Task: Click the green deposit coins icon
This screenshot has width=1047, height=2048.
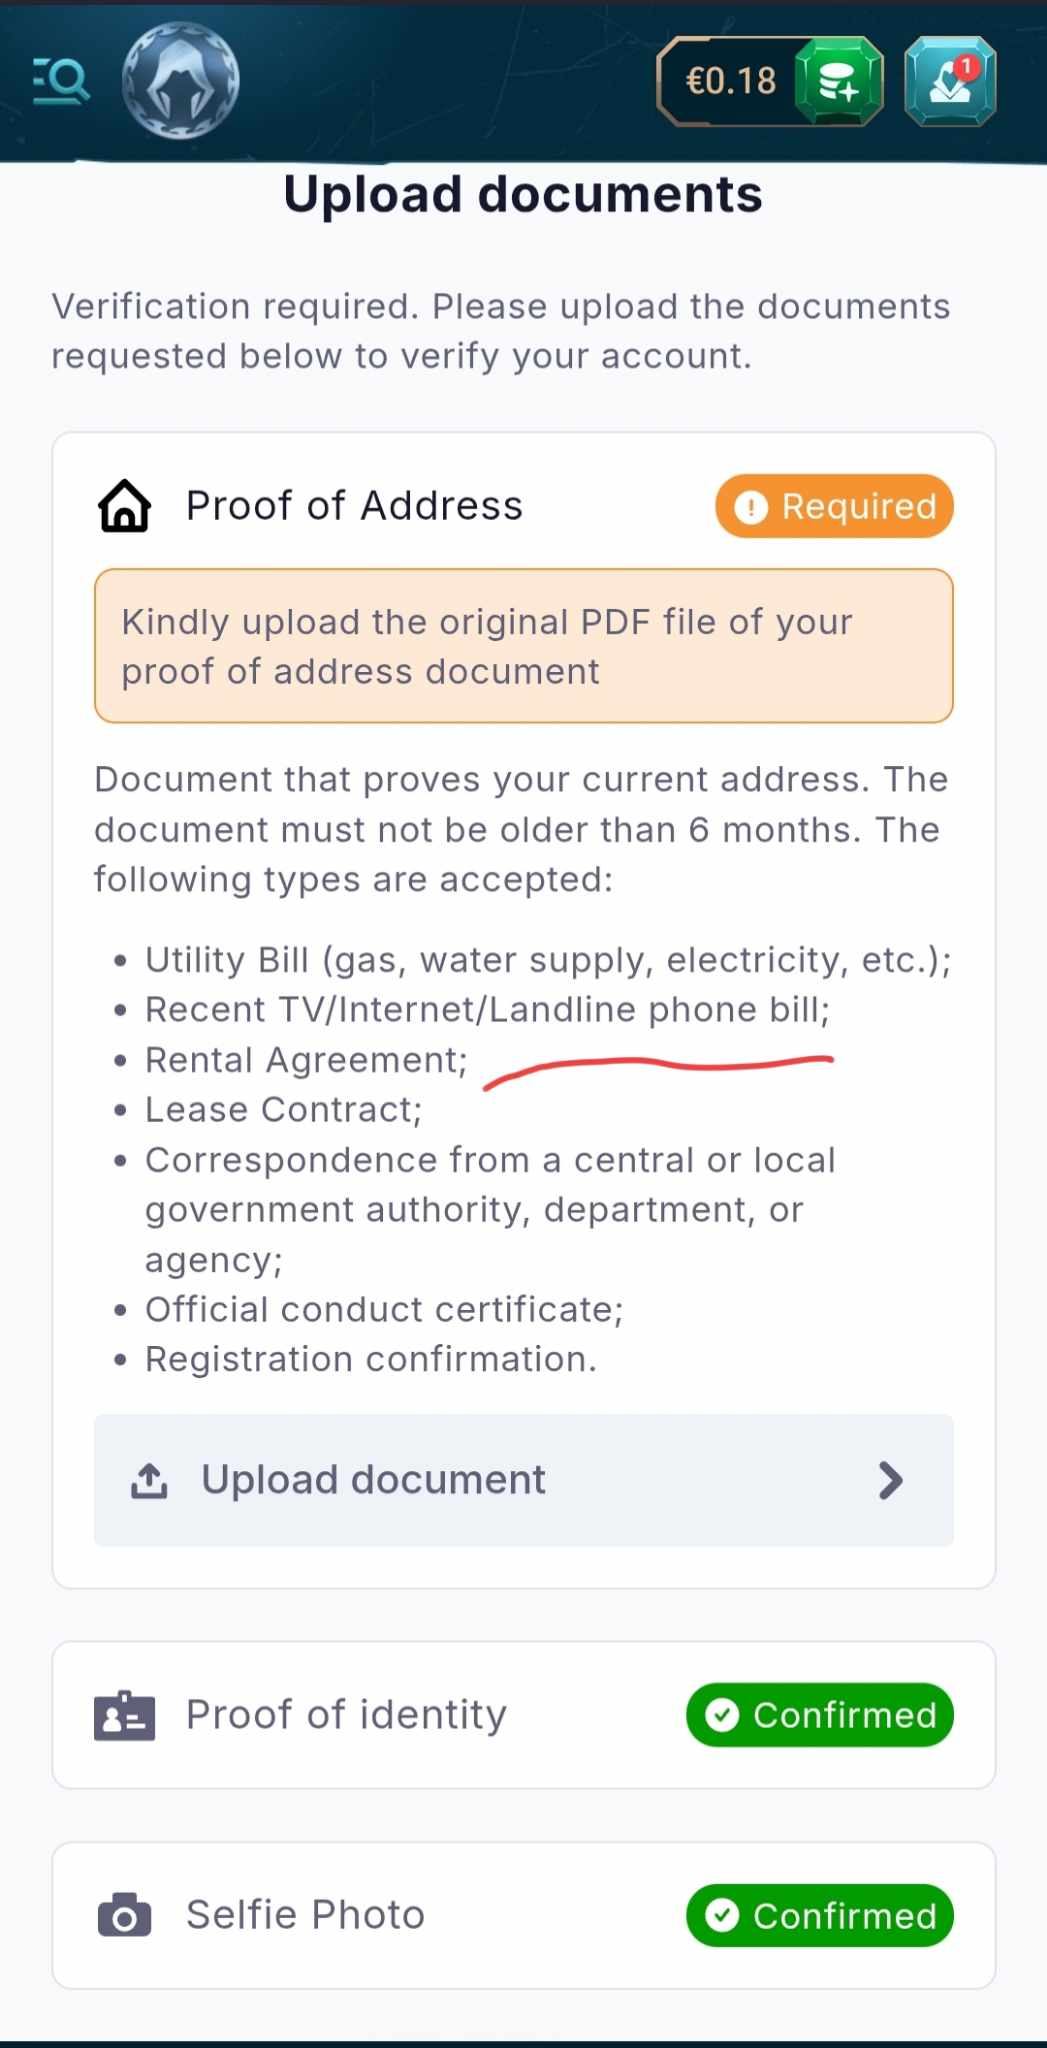Action: pos(838,82)
